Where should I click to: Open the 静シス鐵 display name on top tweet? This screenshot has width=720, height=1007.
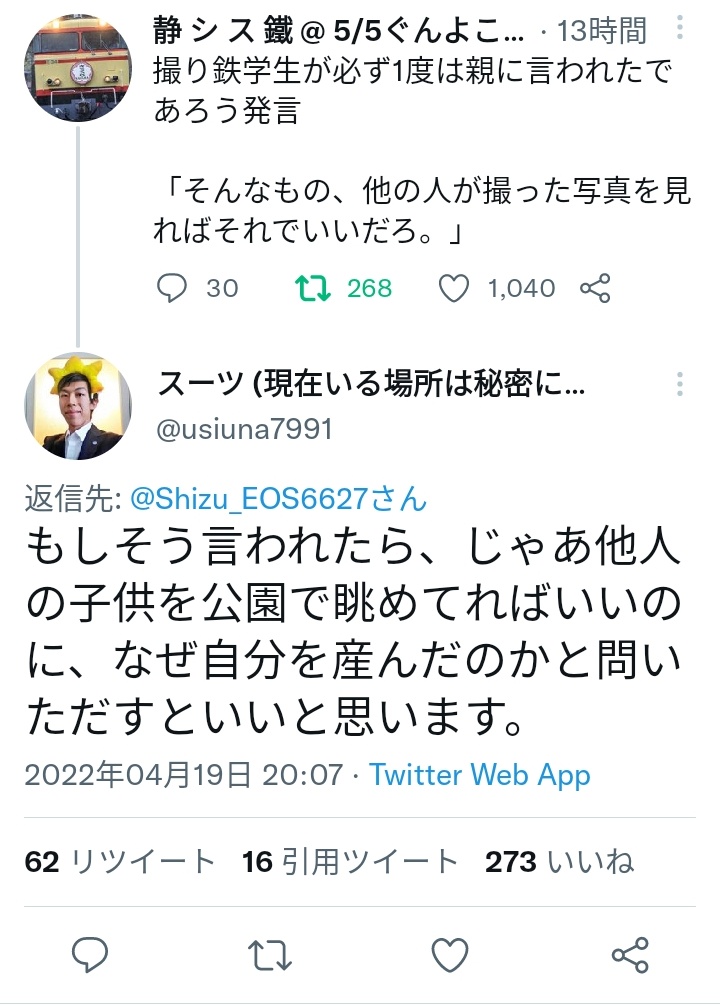coord(338,33)
